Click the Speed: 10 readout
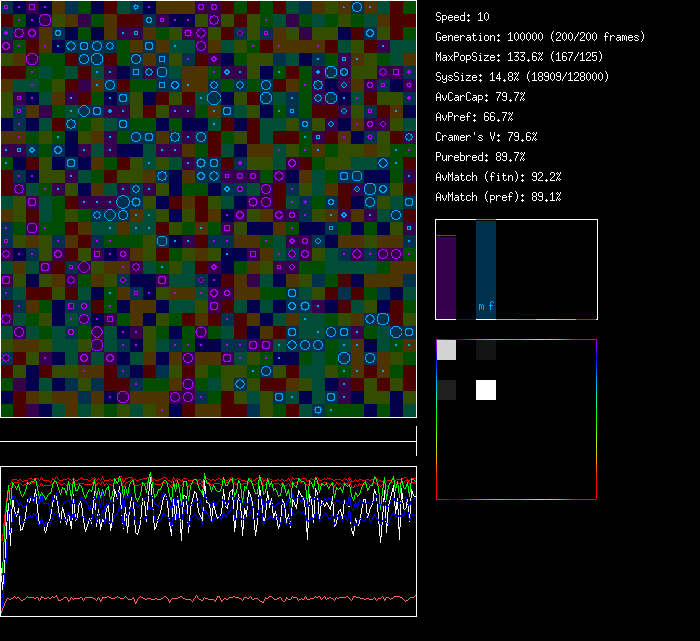The width and height of the screenshot is (700, 641). click(462, 17)
